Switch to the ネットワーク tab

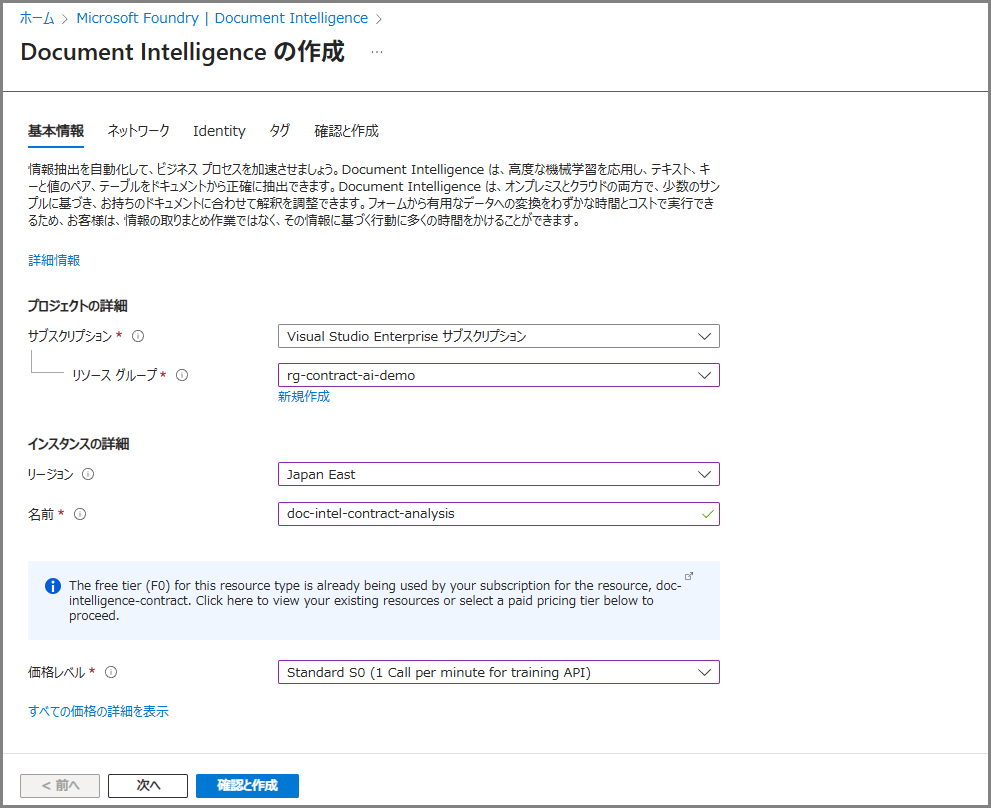(x=138, y=131)
